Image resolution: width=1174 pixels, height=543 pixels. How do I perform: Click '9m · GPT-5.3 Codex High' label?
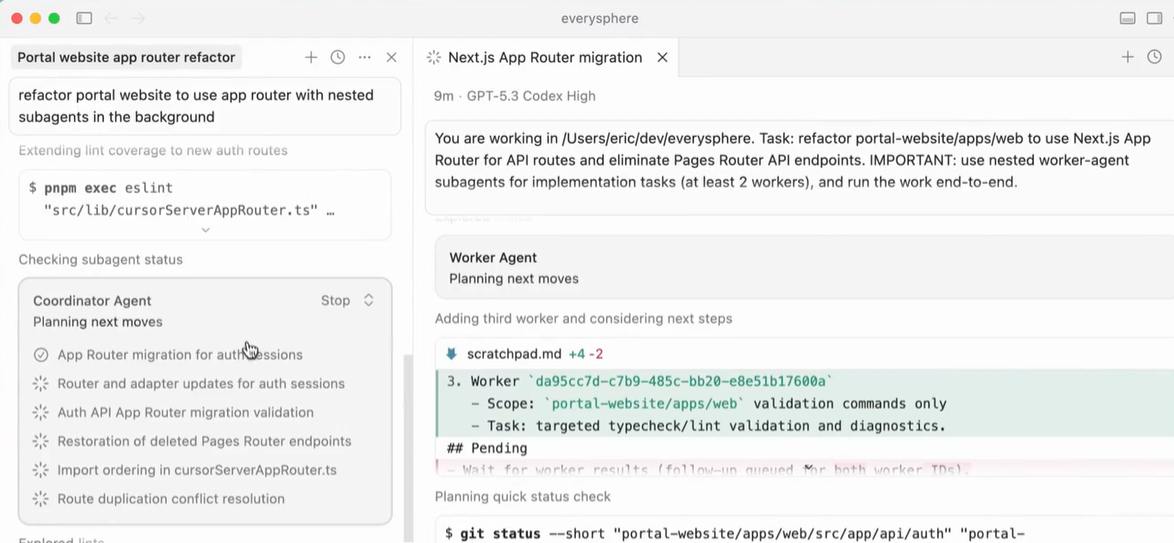(514, 96)
